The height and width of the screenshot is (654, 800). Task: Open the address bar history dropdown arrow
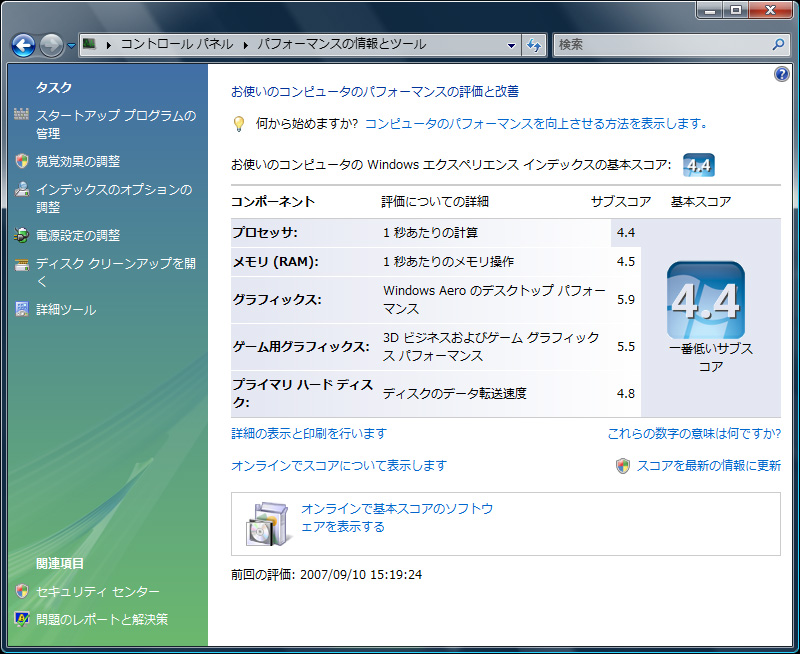pyautogui.click(x=511, y=45)
